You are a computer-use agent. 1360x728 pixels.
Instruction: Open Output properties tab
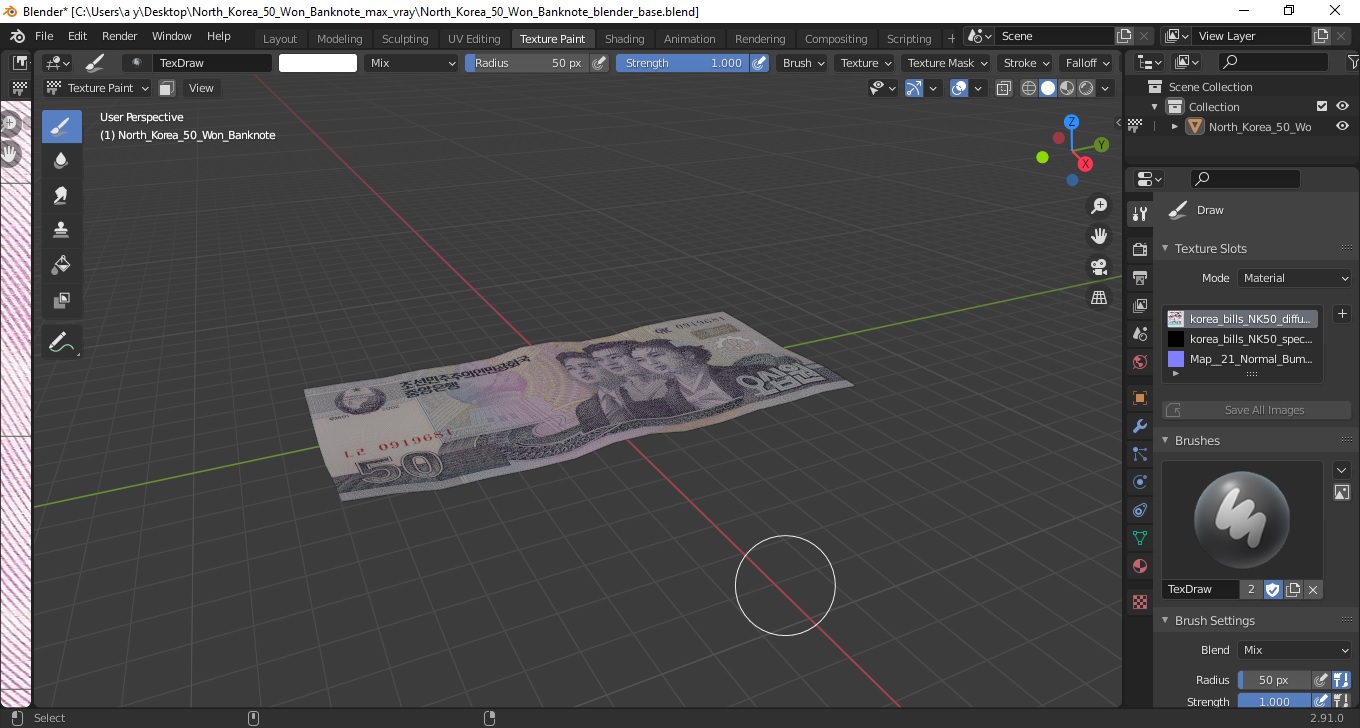(x=1139, y=277)
